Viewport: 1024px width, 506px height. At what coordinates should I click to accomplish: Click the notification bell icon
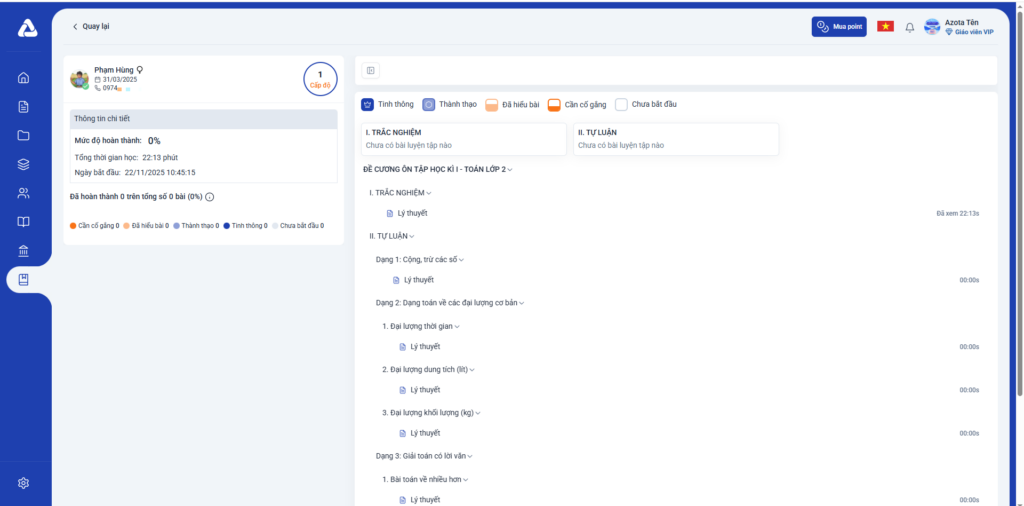[x=910, y=27]
